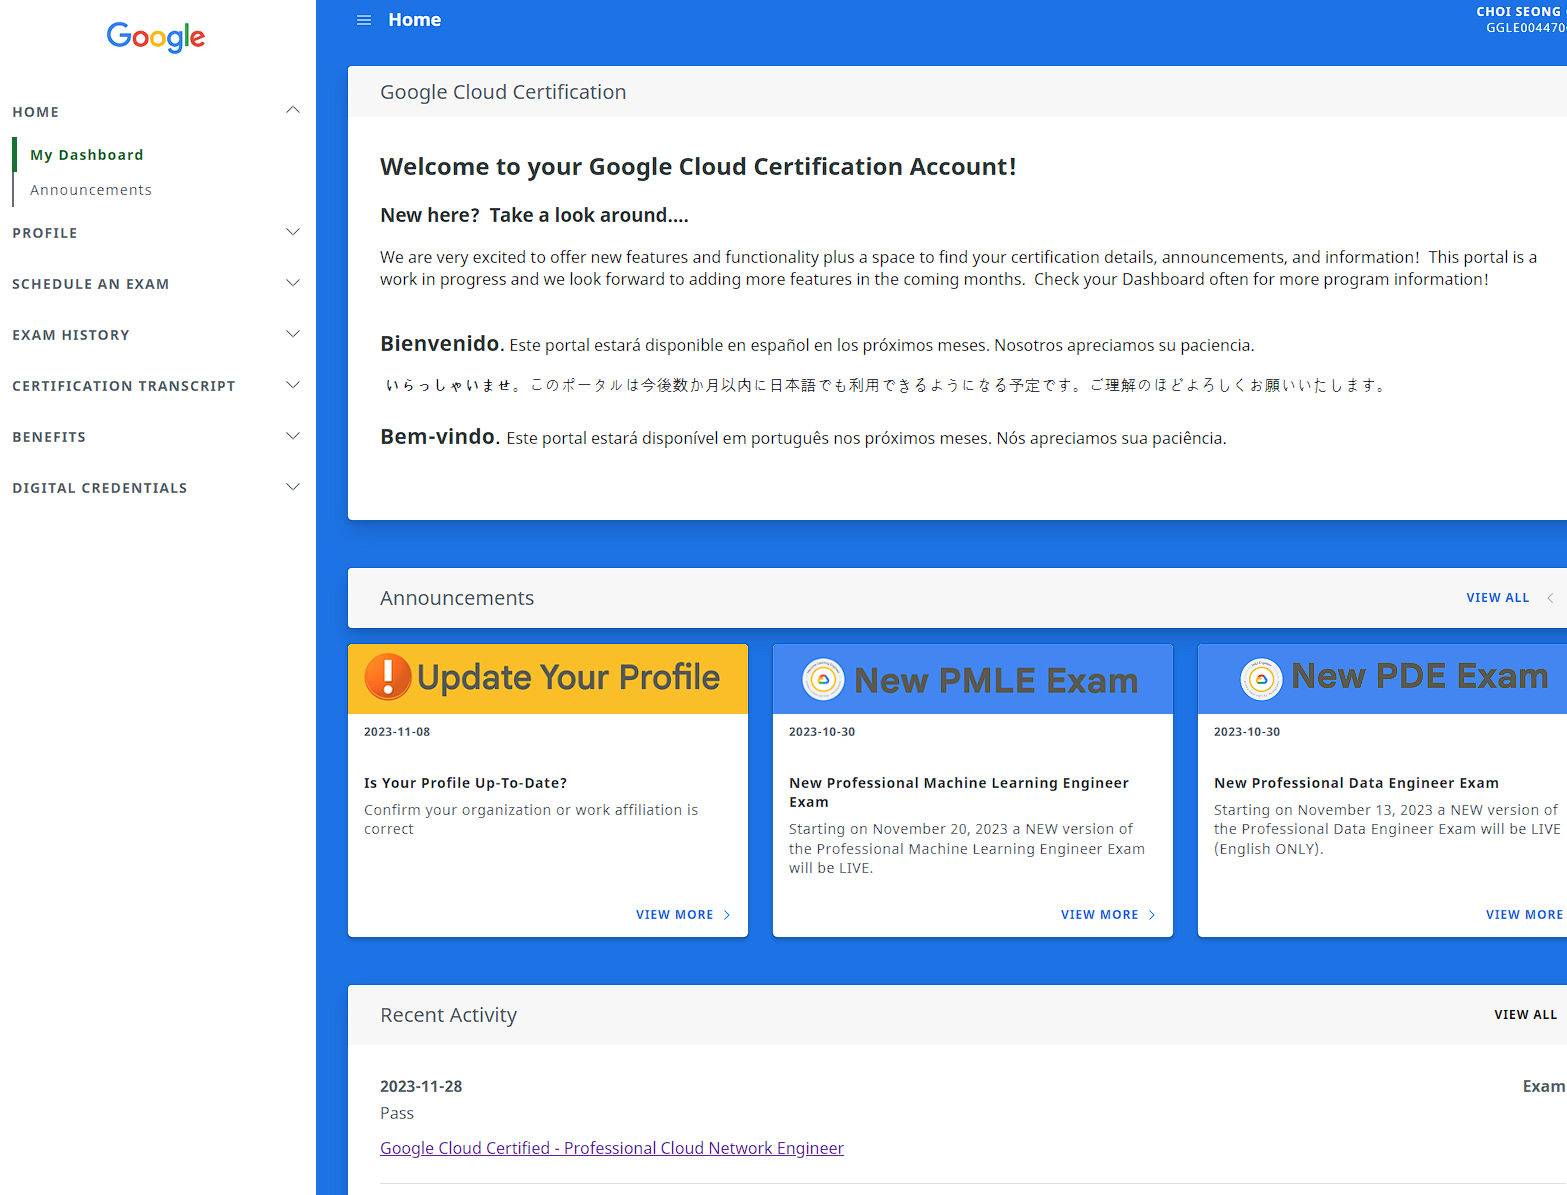This screenshot has height=1195, width=1567.
Task: Click the Bem-vindo Portuguese welcome text
Action: tap(803, 437)
